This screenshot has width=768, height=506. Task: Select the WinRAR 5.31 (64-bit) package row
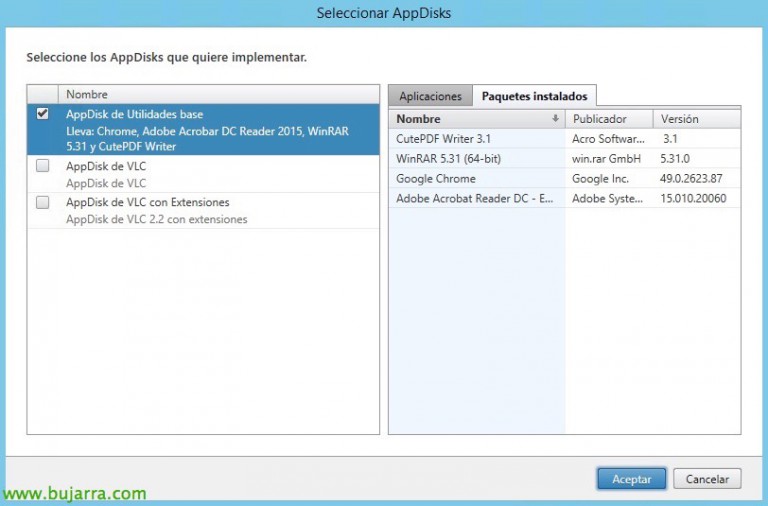(564, 159)
